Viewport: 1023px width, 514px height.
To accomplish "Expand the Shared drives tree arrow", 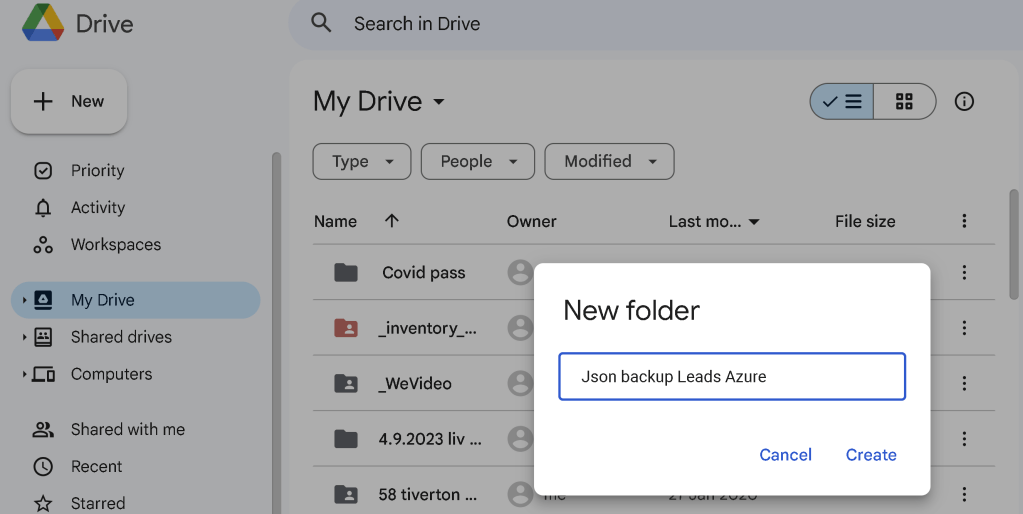I will click(x=24, y=337).
